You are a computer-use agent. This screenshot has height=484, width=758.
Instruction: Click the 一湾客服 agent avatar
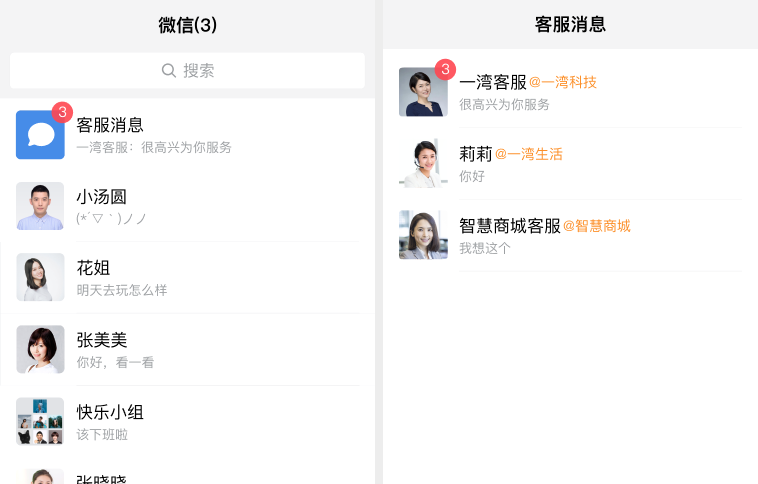pyautogui.click(x=422, y=92)
